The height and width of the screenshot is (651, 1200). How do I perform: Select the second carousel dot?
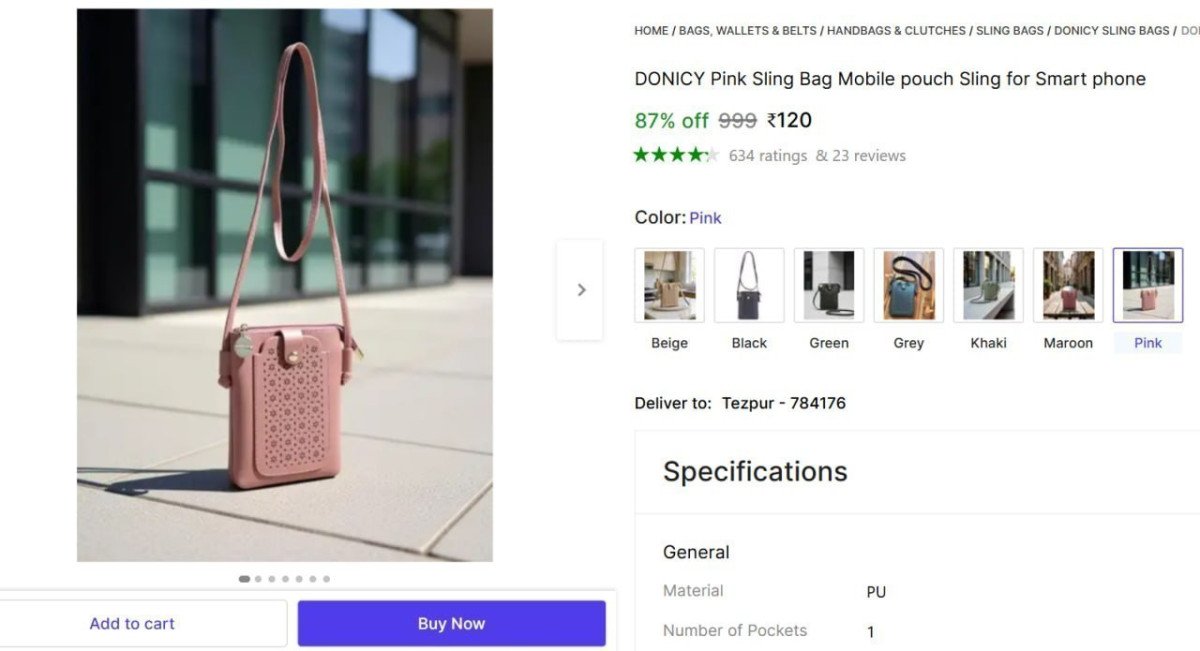pos(257,578)
